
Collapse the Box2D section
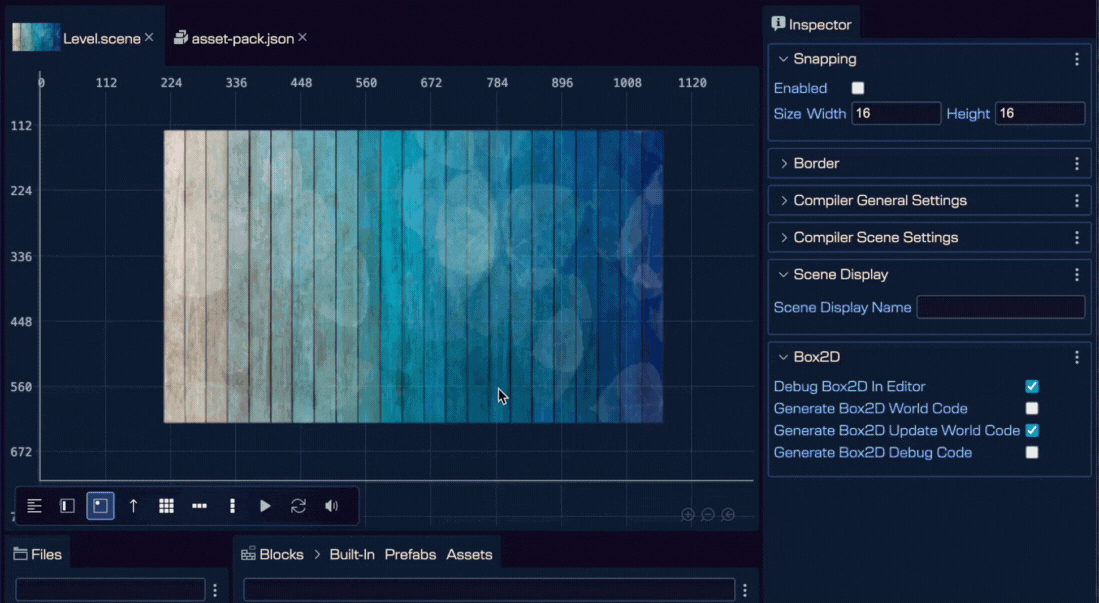pyautogui.click(x=784, y=357)
